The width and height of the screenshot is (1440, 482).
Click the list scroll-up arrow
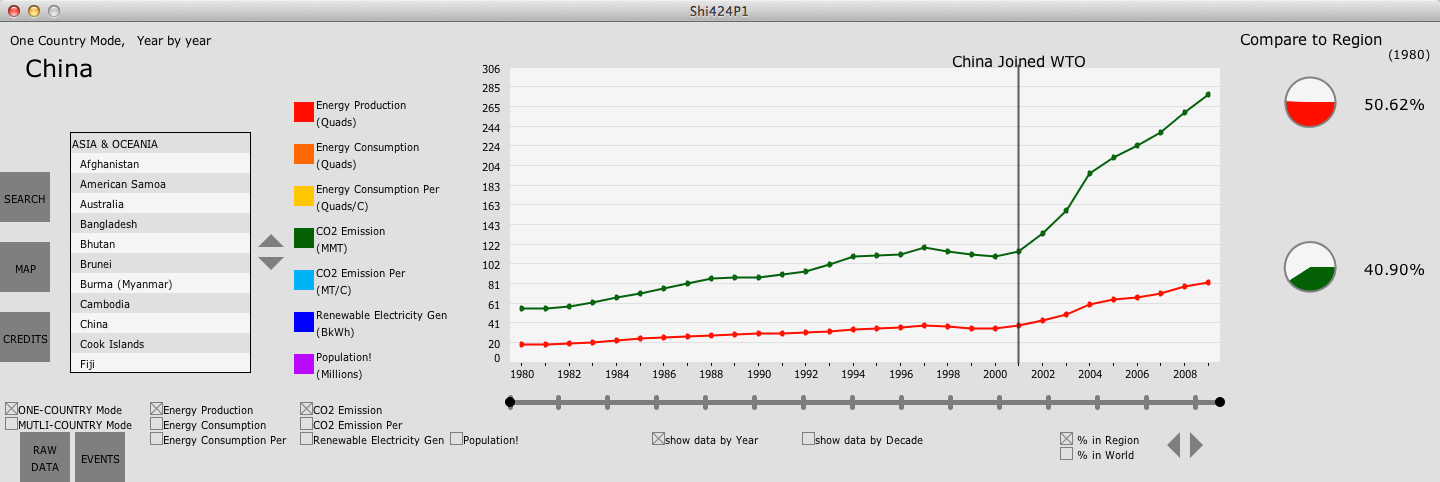pos(271,241)
